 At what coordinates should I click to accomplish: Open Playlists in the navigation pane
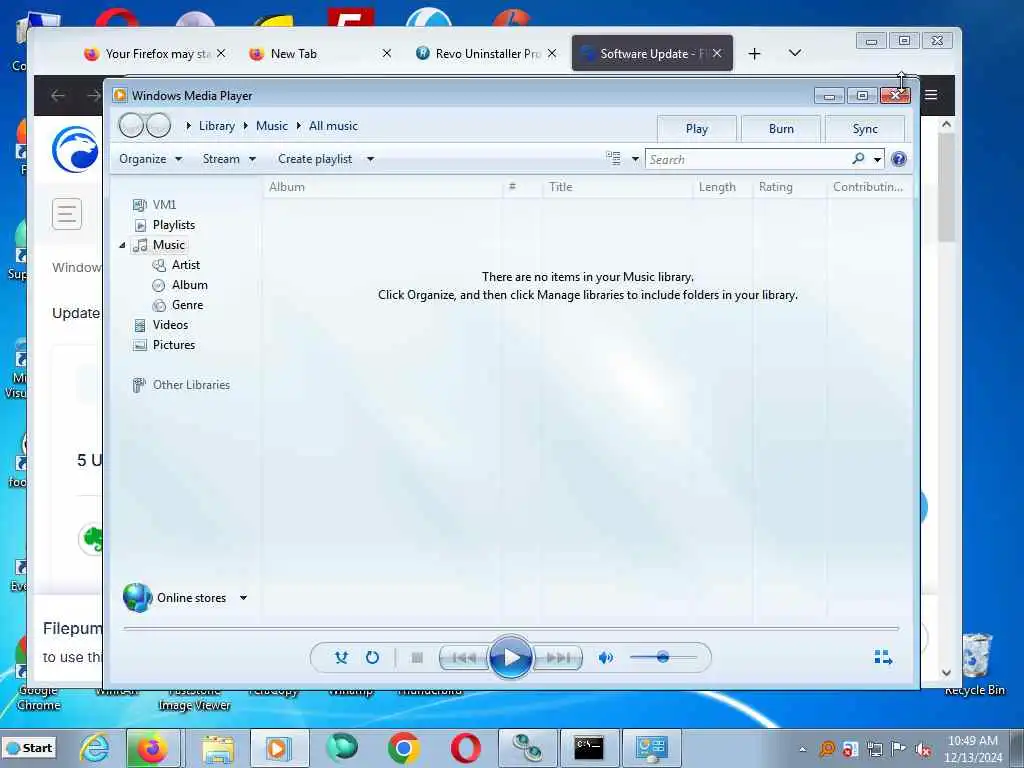[173, 225]
